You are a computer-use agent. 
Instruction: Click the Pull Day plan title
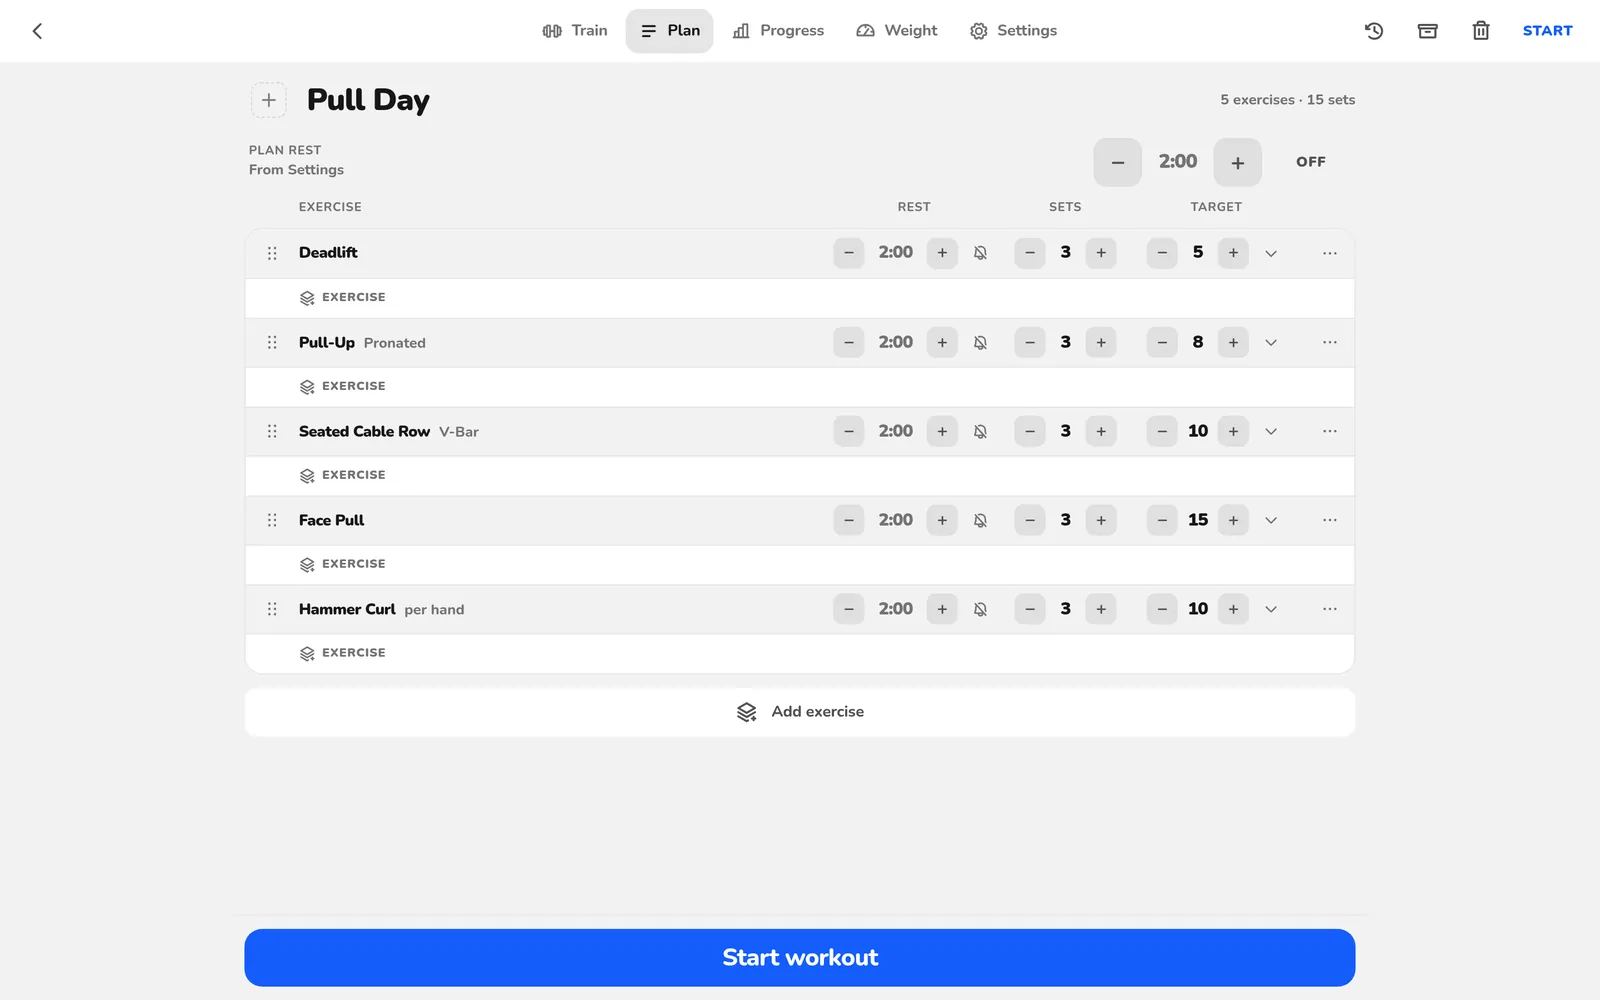coord(368,100)
